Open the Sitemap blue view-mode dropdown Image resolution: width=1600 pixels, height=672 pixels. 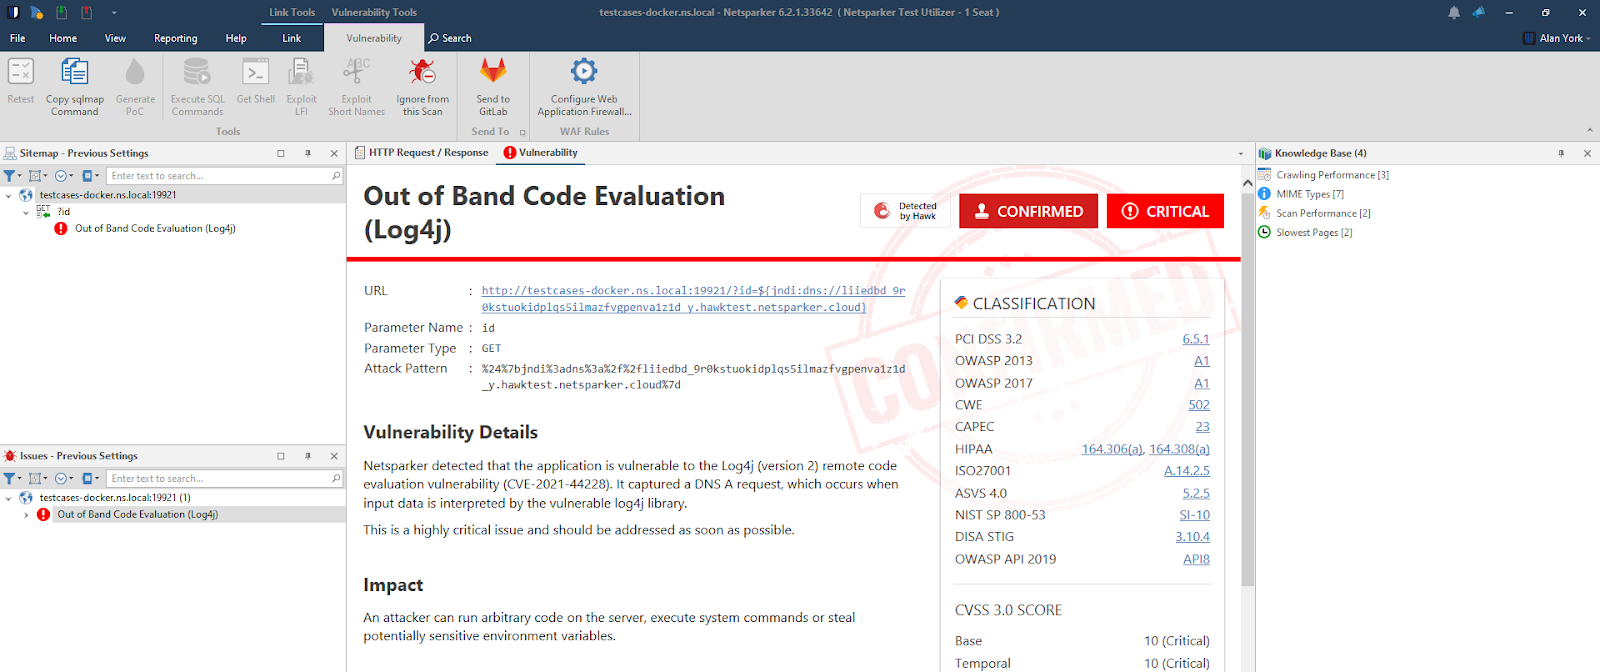pyautogui.click(x=90, y=176)
